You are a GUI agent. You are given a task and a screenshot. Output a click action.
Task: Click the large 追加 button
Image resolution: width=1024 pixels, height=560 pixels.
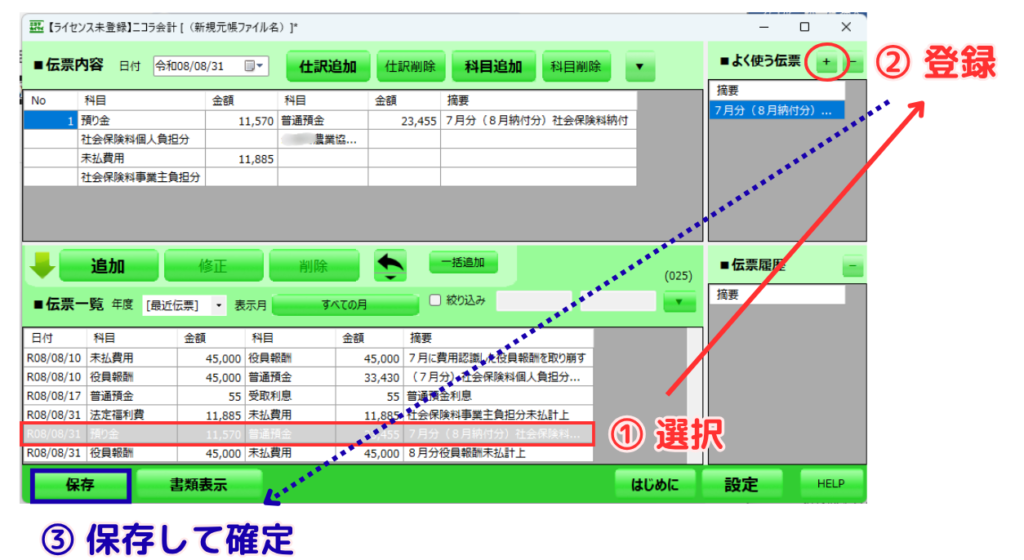point(108,266)
